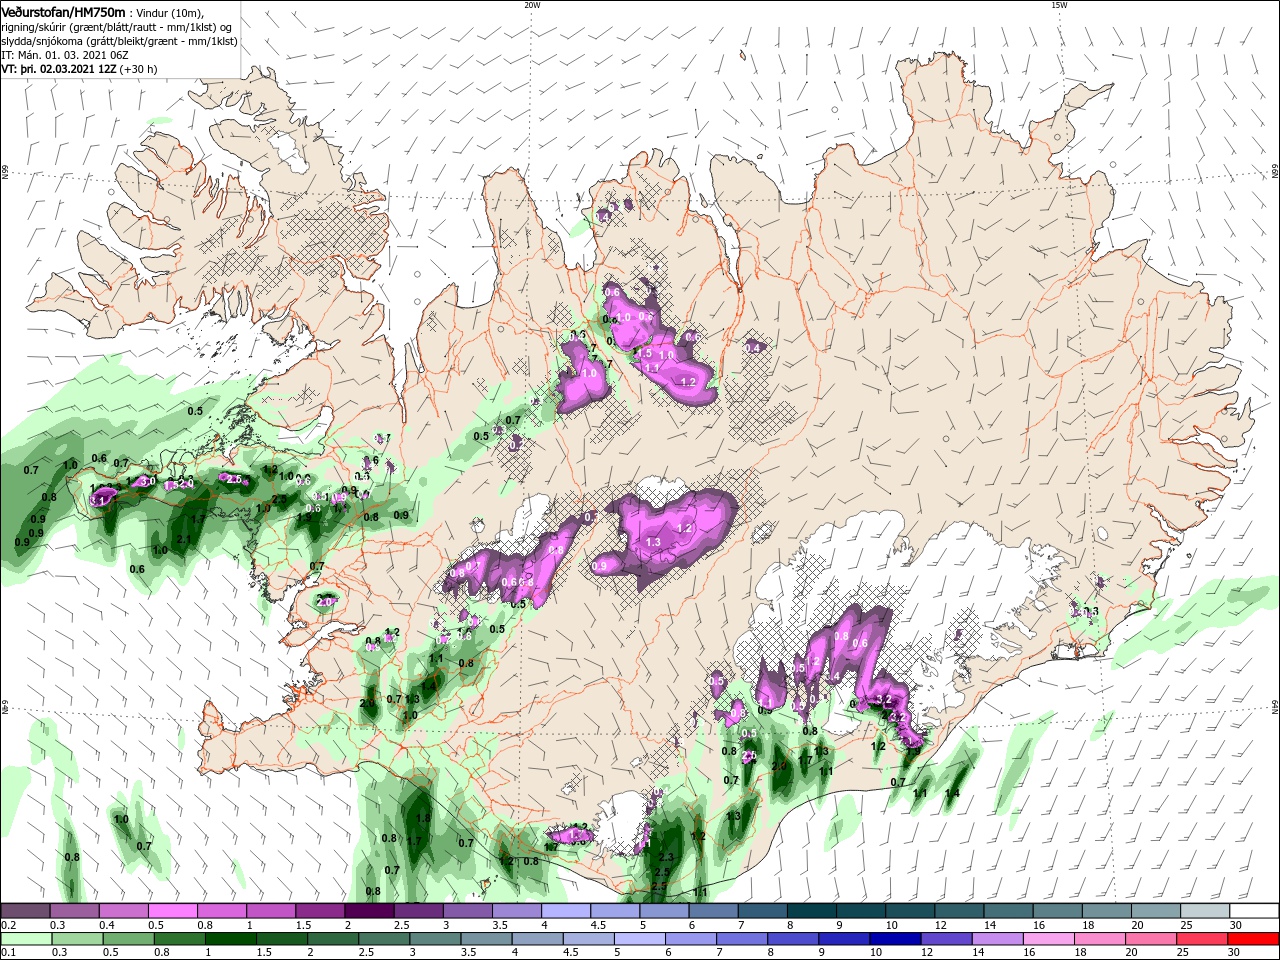Click the 'Vindur (10m)' header text
This screenshot has width=1280, height=960.
point(168,12)
